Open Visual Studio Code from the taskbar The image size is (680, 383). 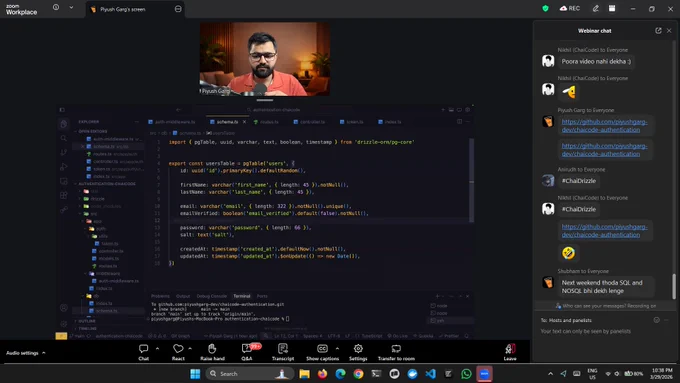click(430, 374)
